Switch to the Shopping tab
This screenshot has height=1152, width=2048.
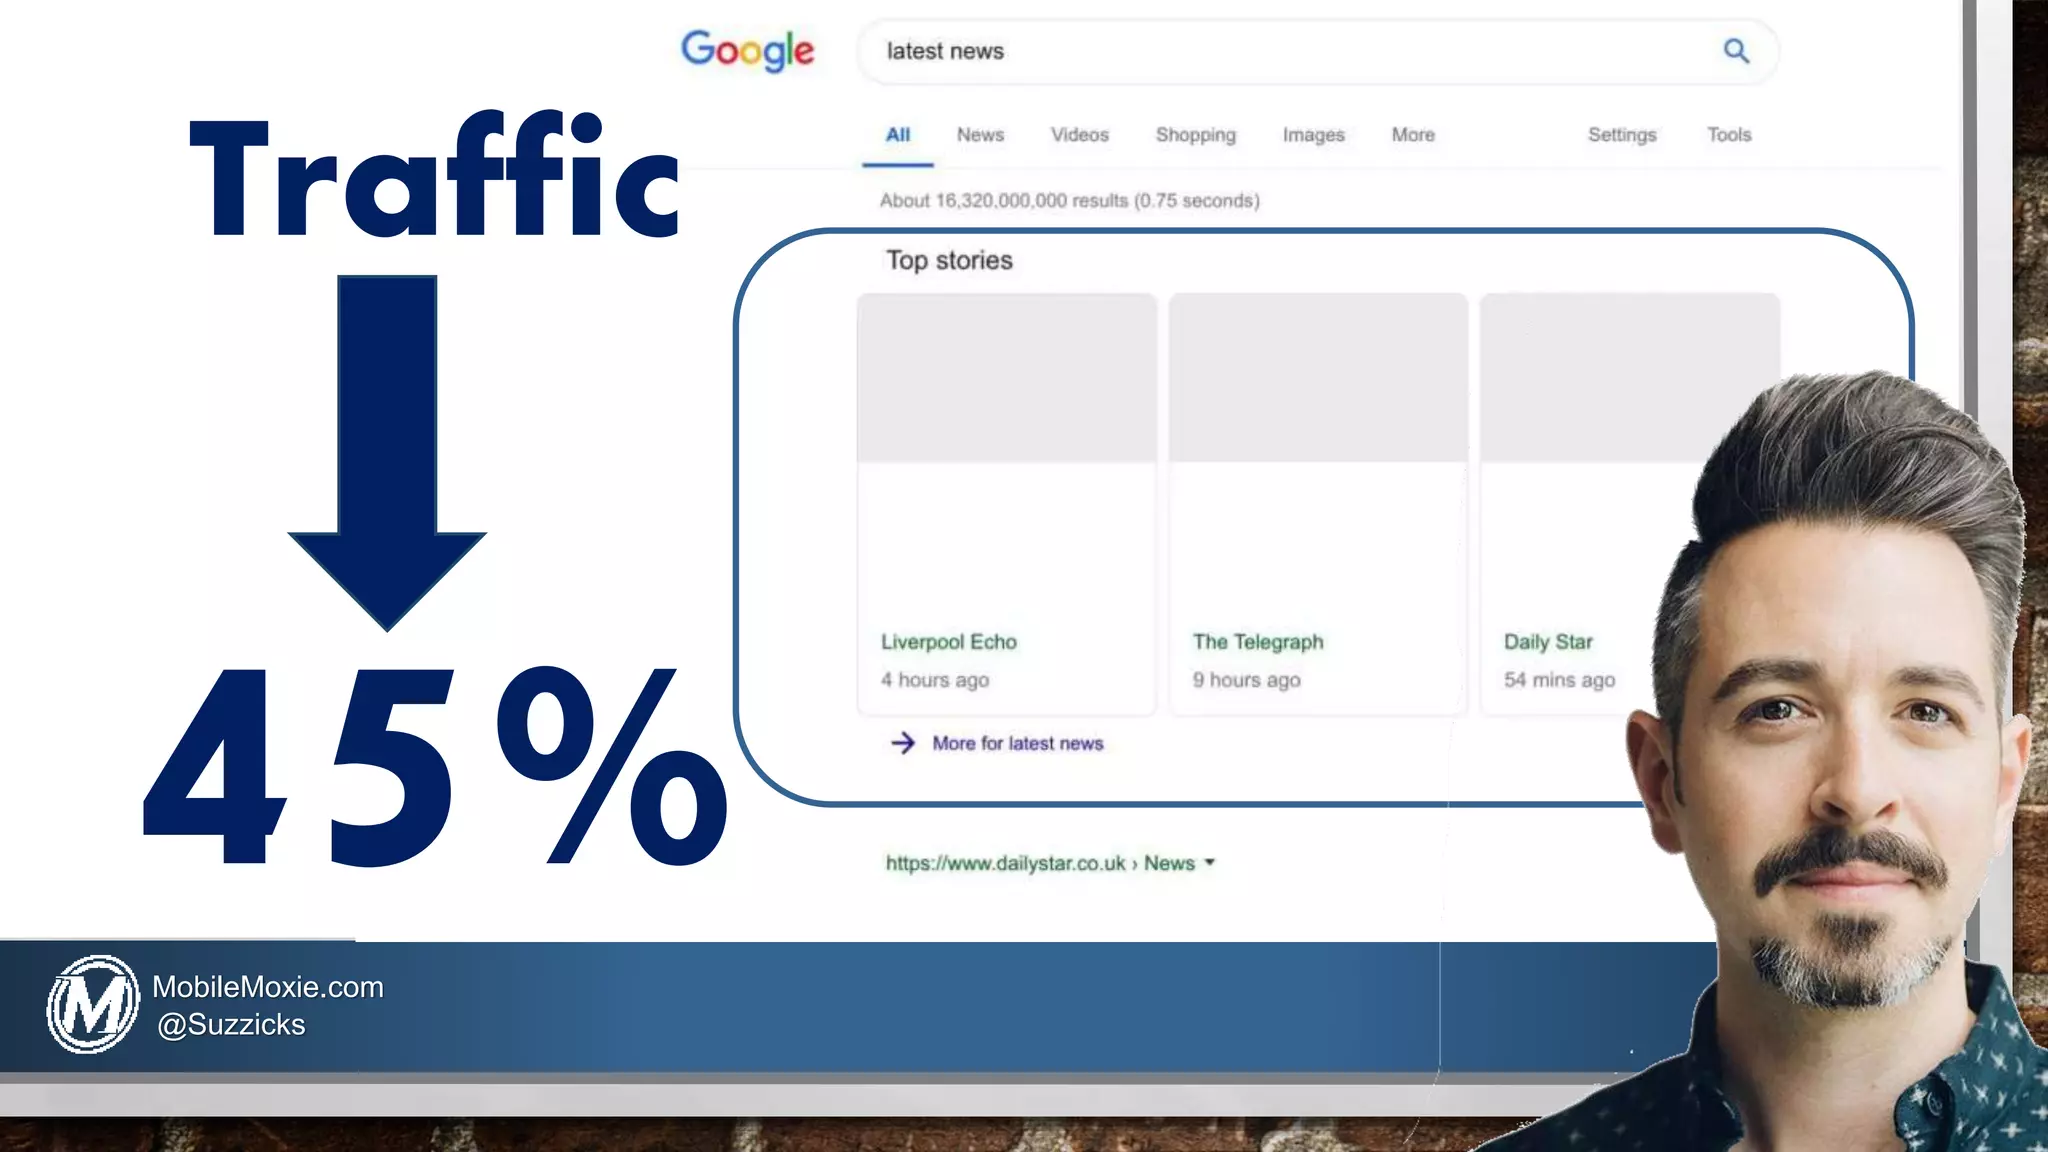click(1195, 135)
